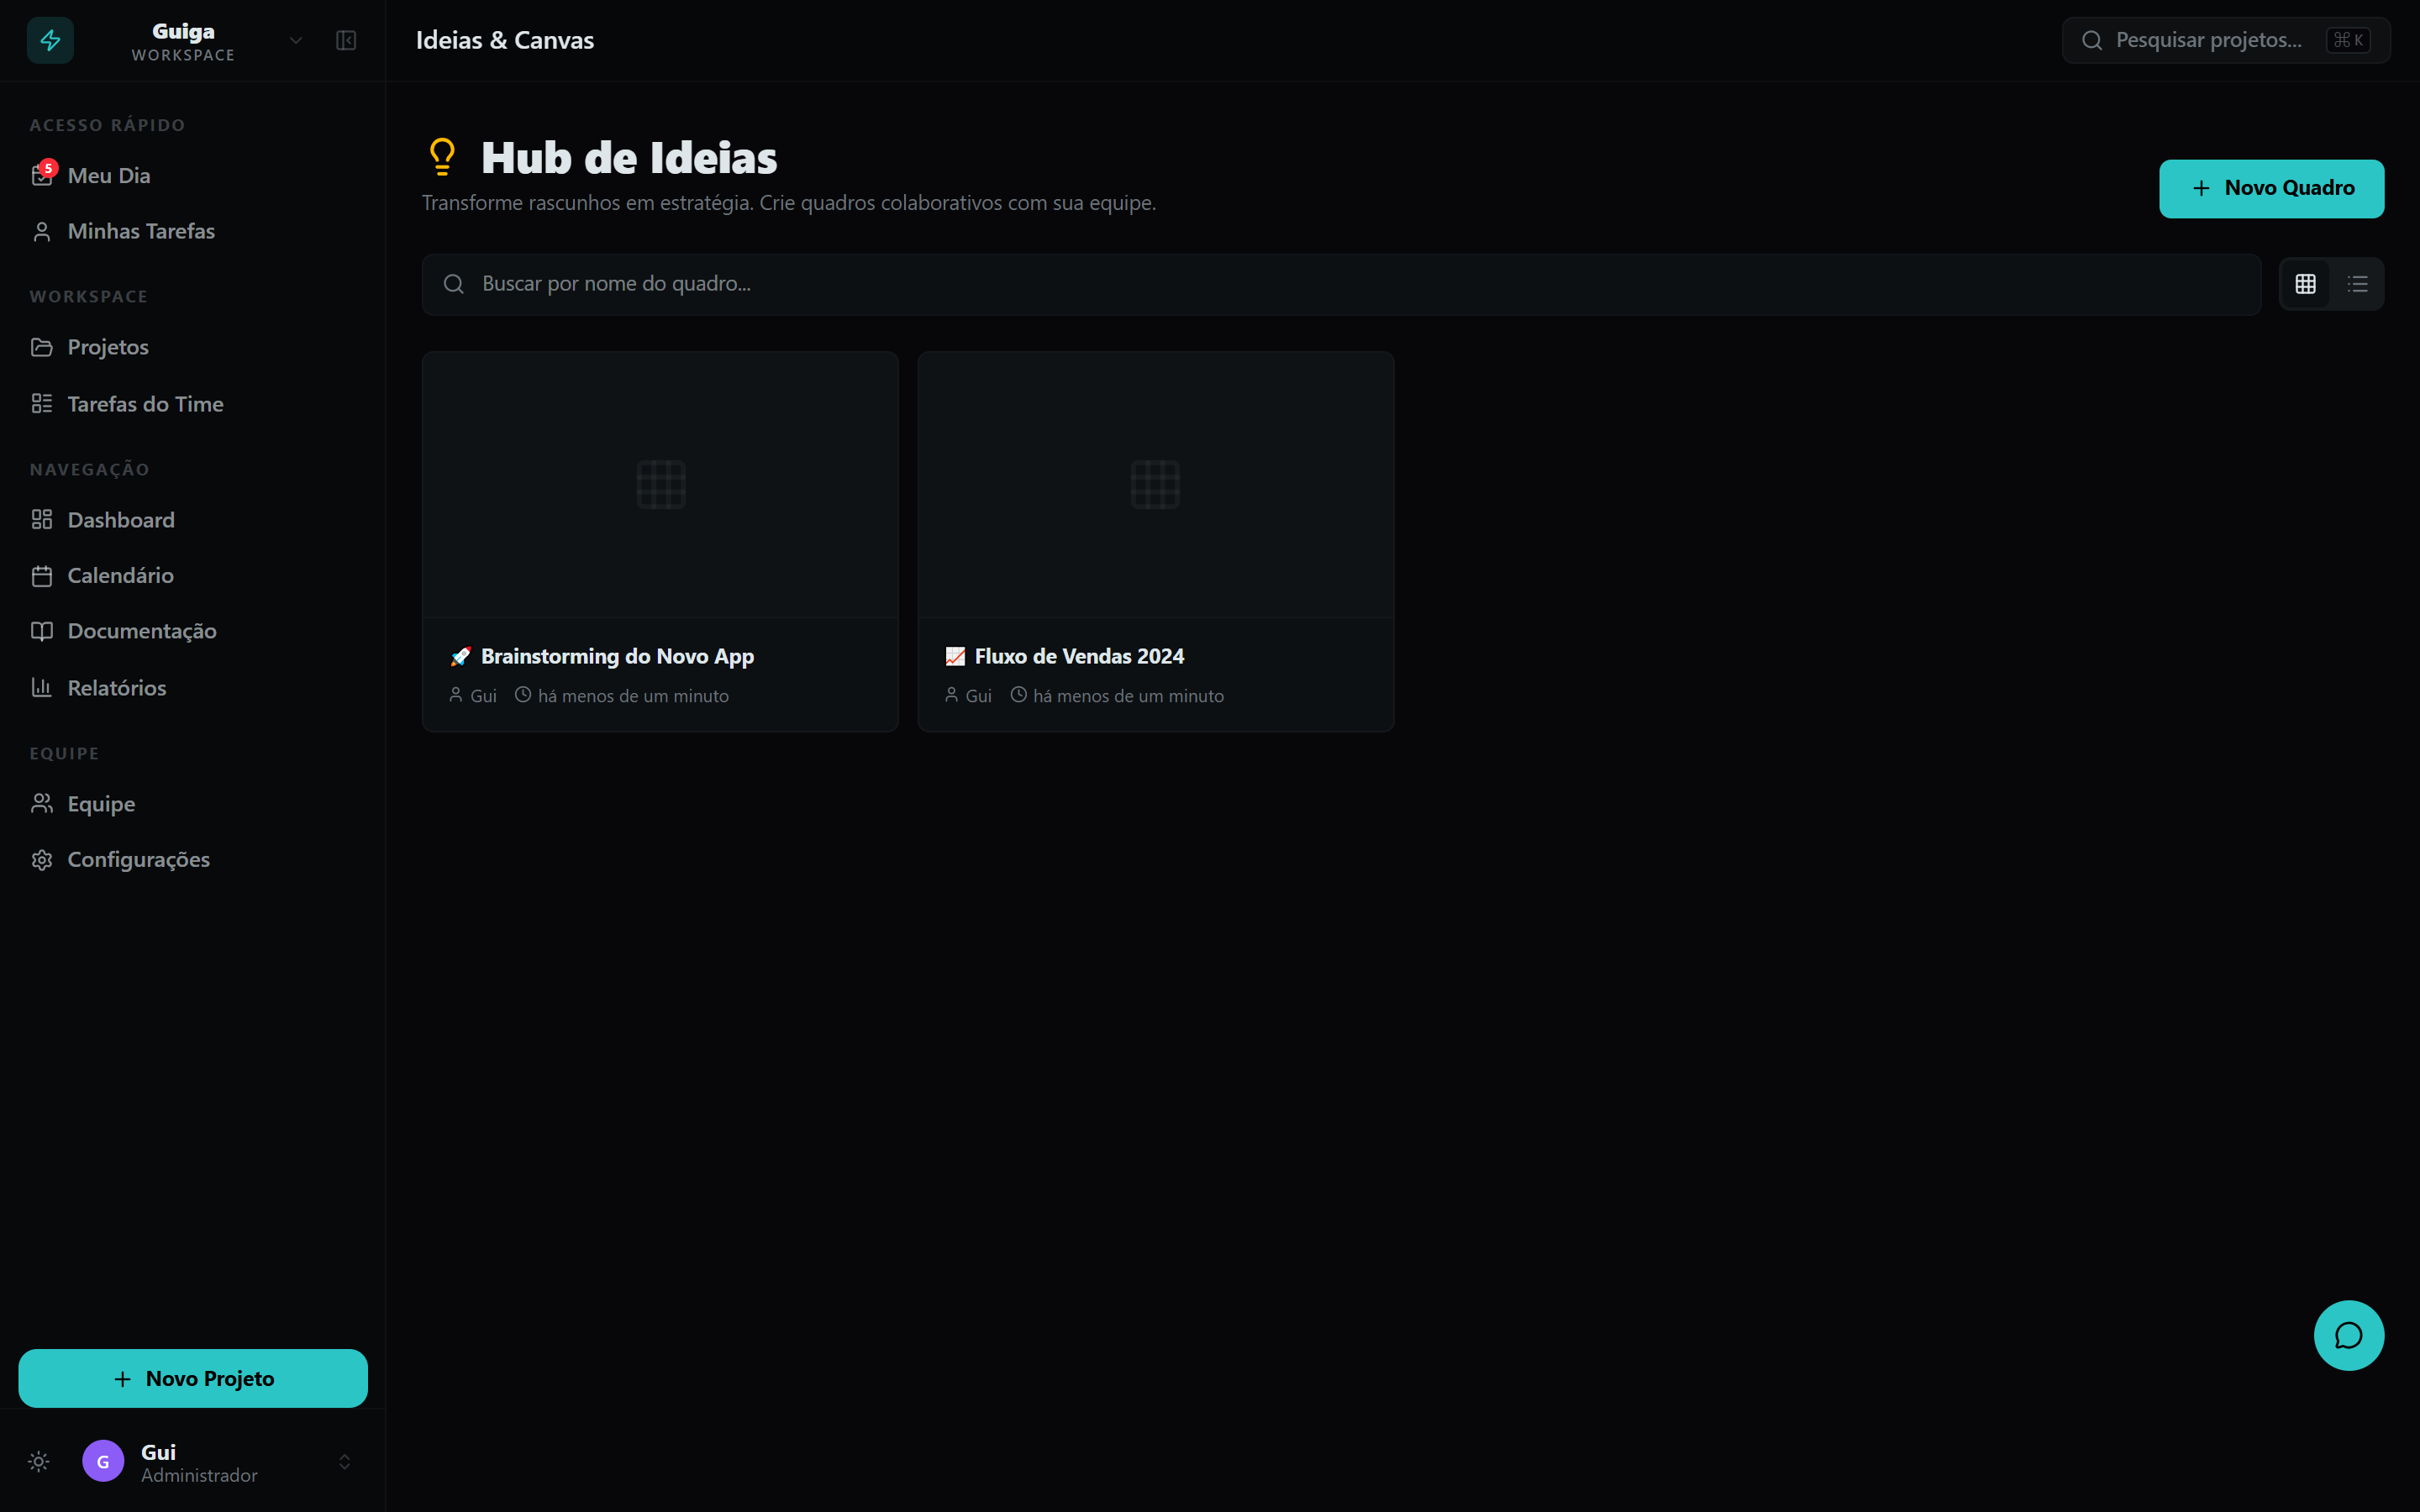Switch to list view layout
This screenshot has width=2420, height=1512.
pyautogui.click(x=2357, y=284)
